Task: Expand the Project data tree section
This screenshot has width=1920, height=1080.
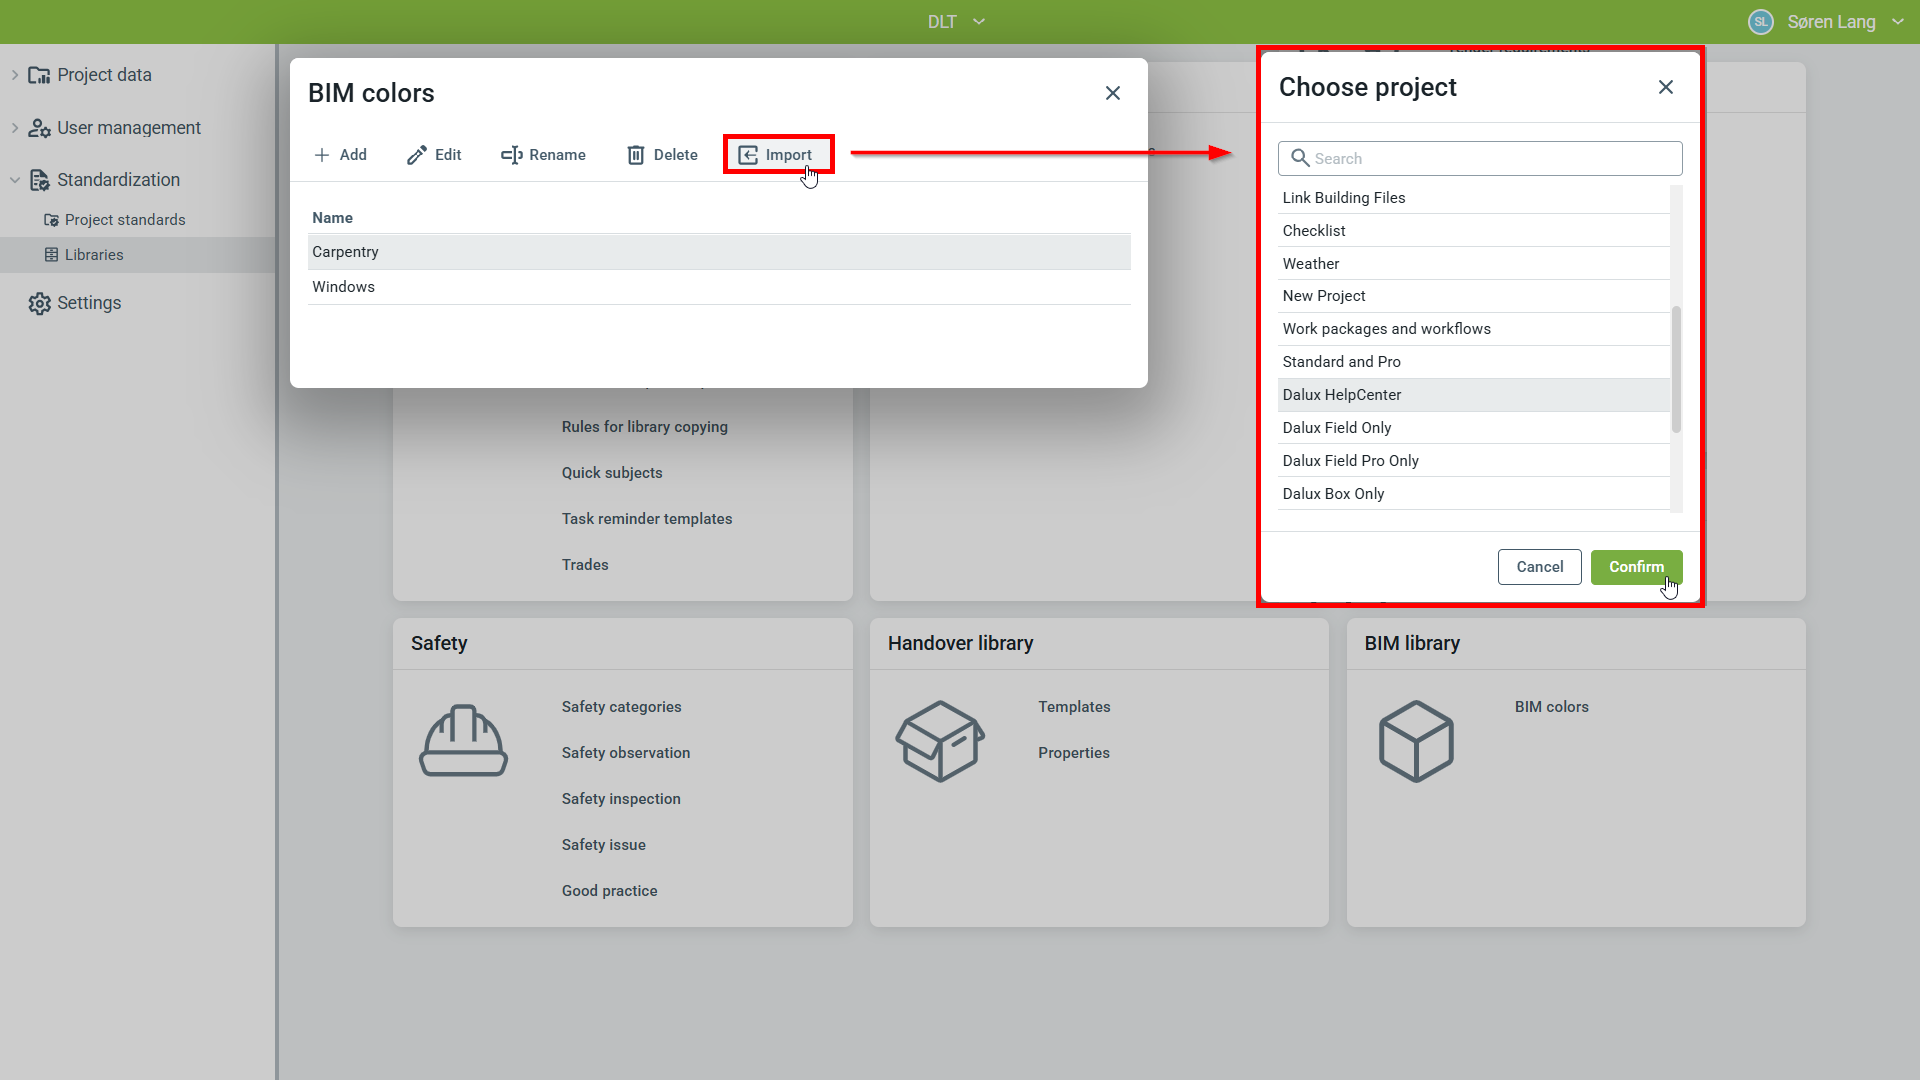Action: coord(15,75)
